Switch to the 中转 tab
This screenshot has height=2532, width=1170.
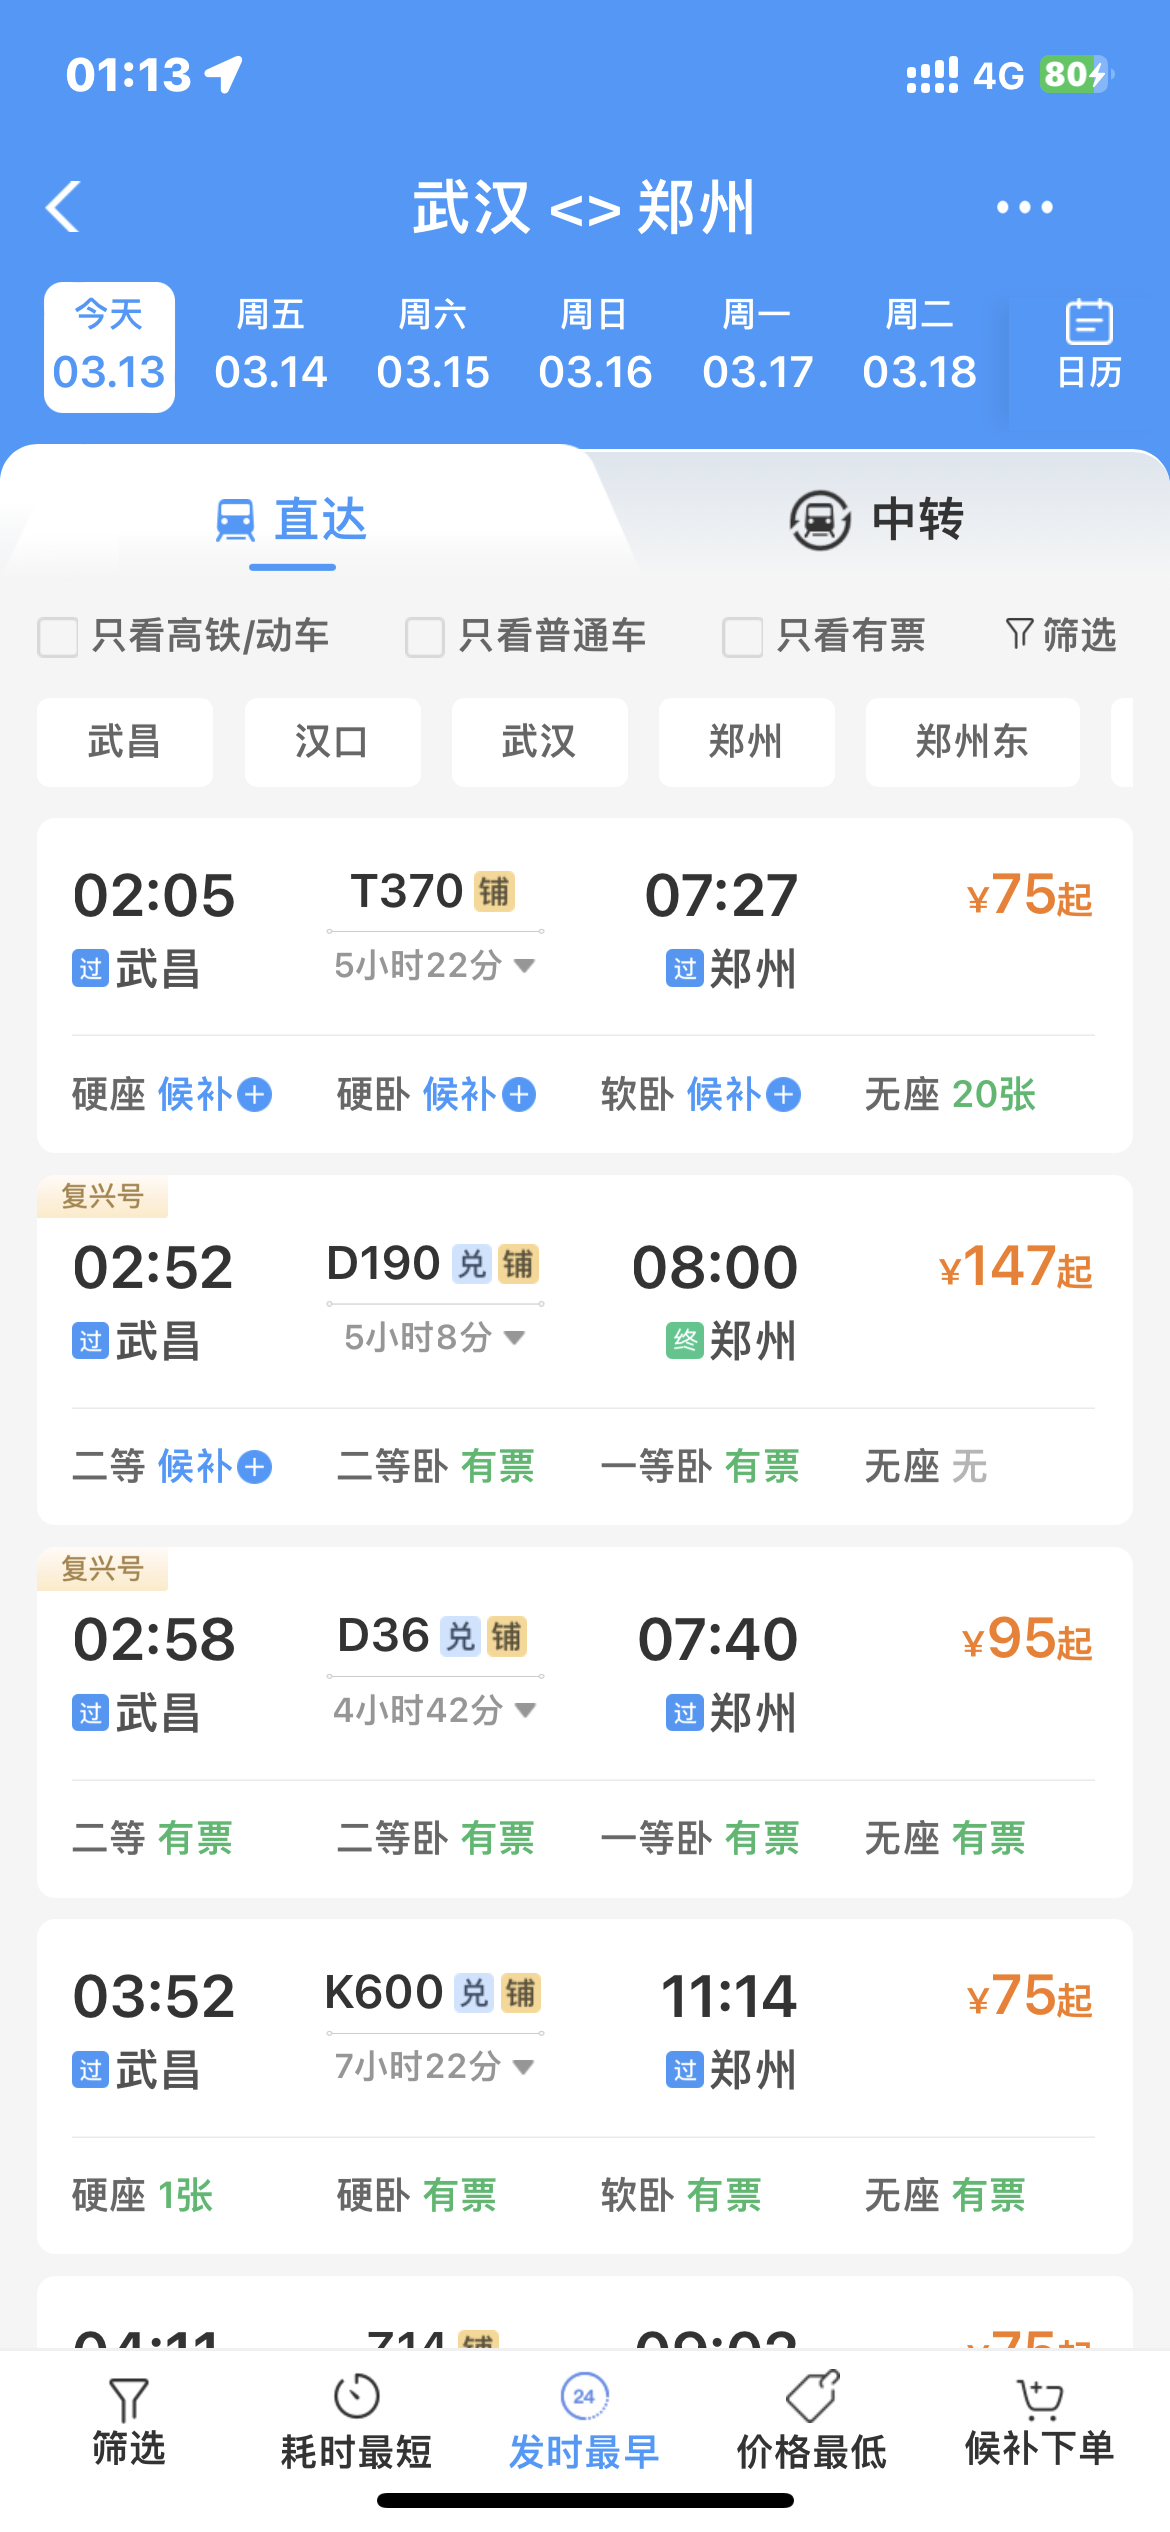coord(876,519)
